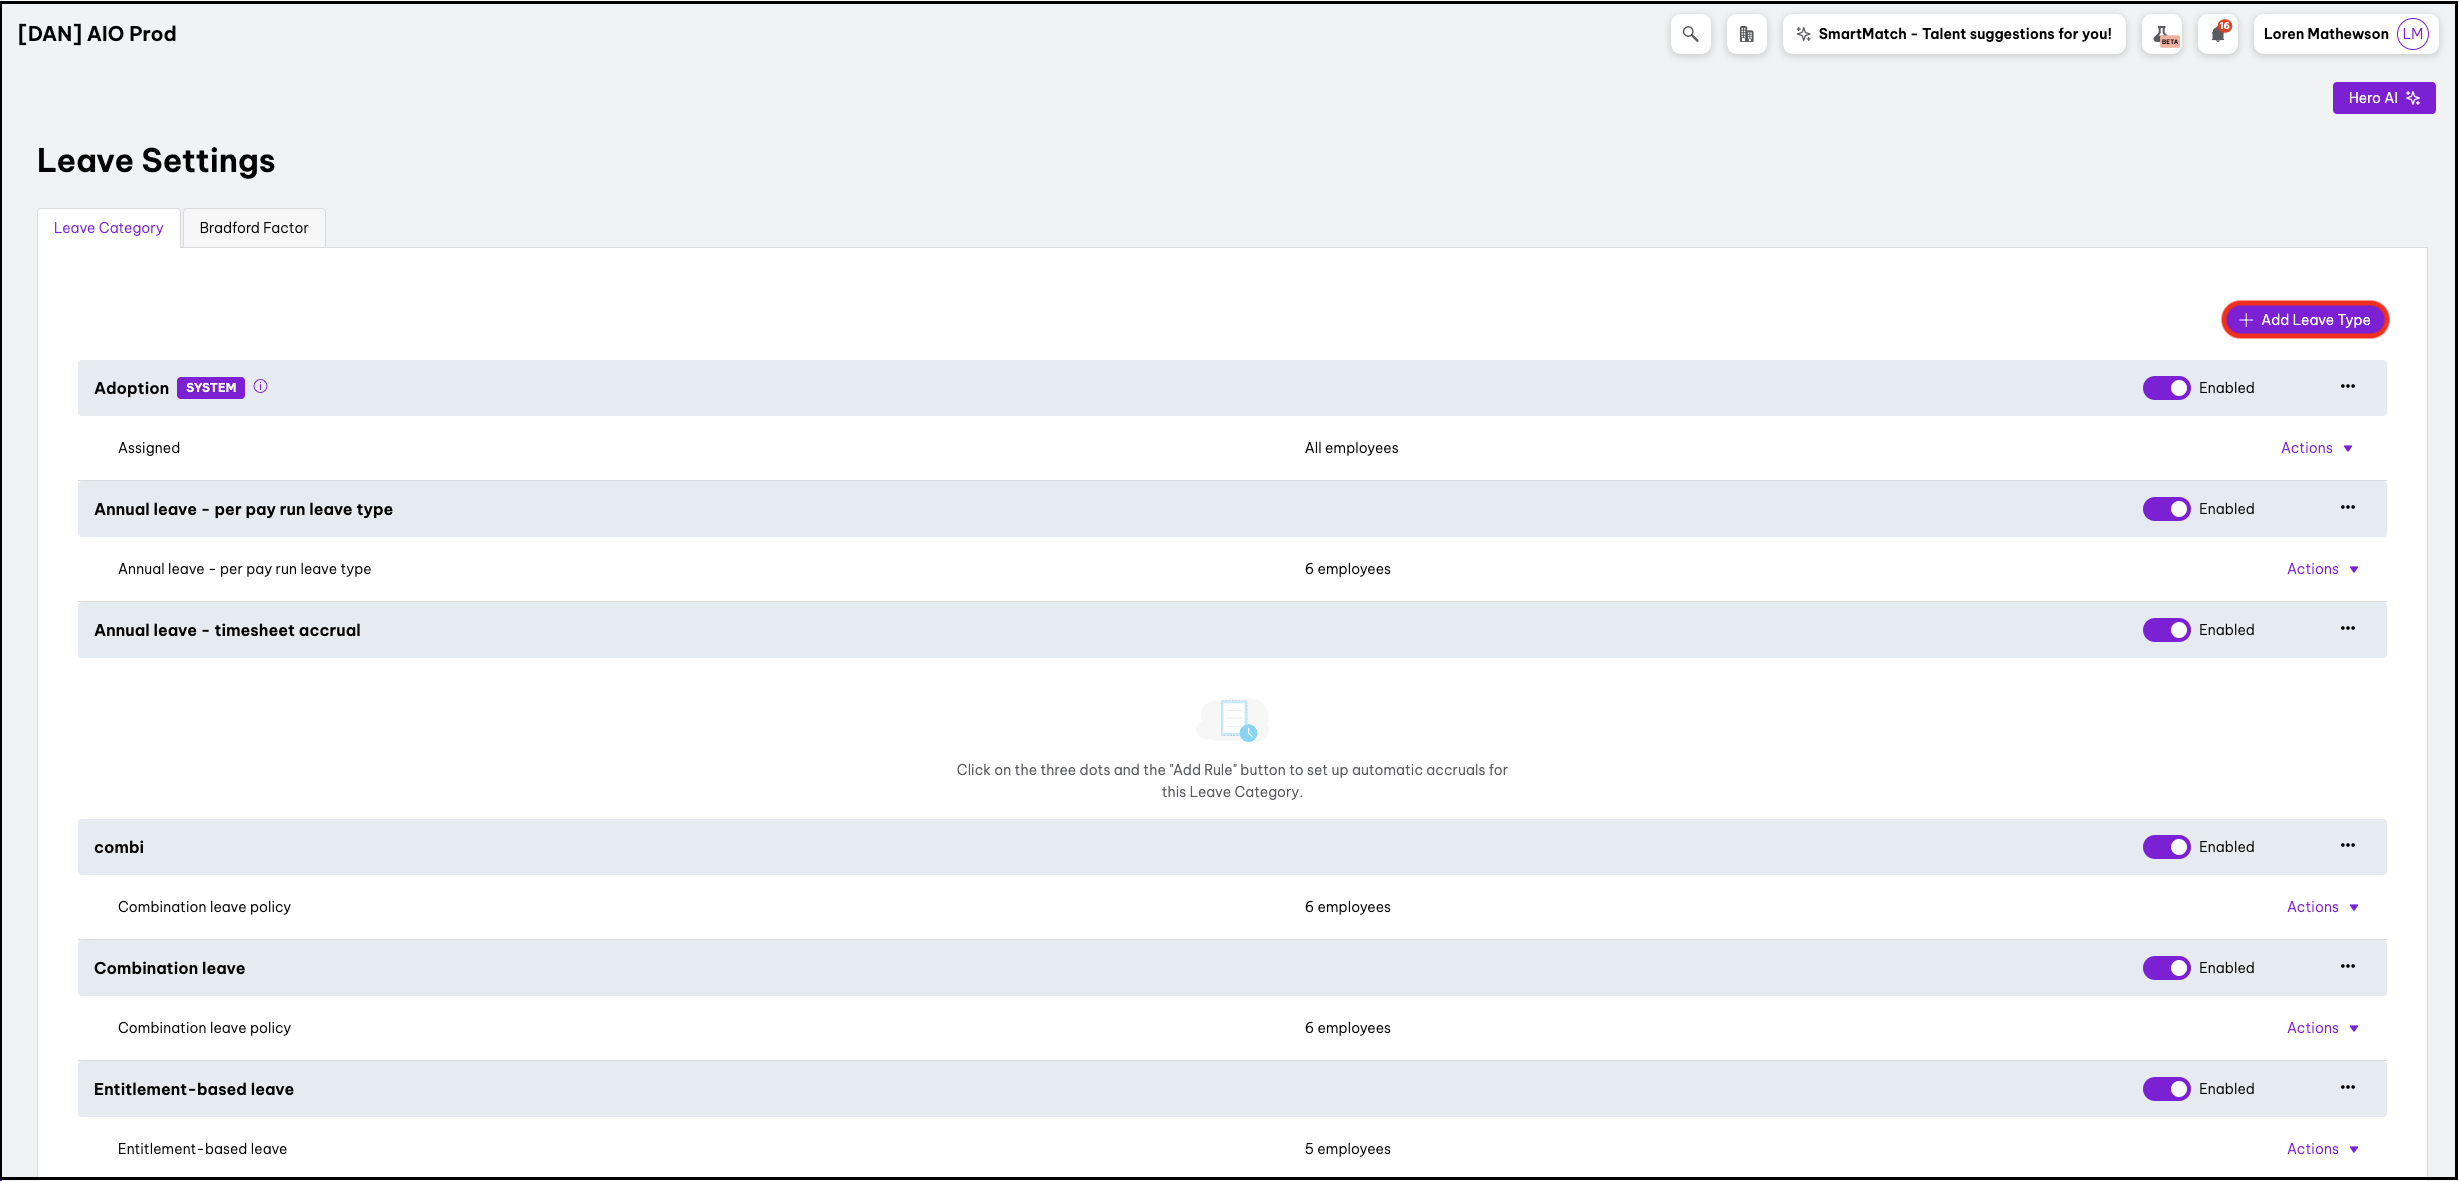Open the beta lab flask icon
Image resolution: width=2459 pixels, height=1181 pixels.
2162,34
